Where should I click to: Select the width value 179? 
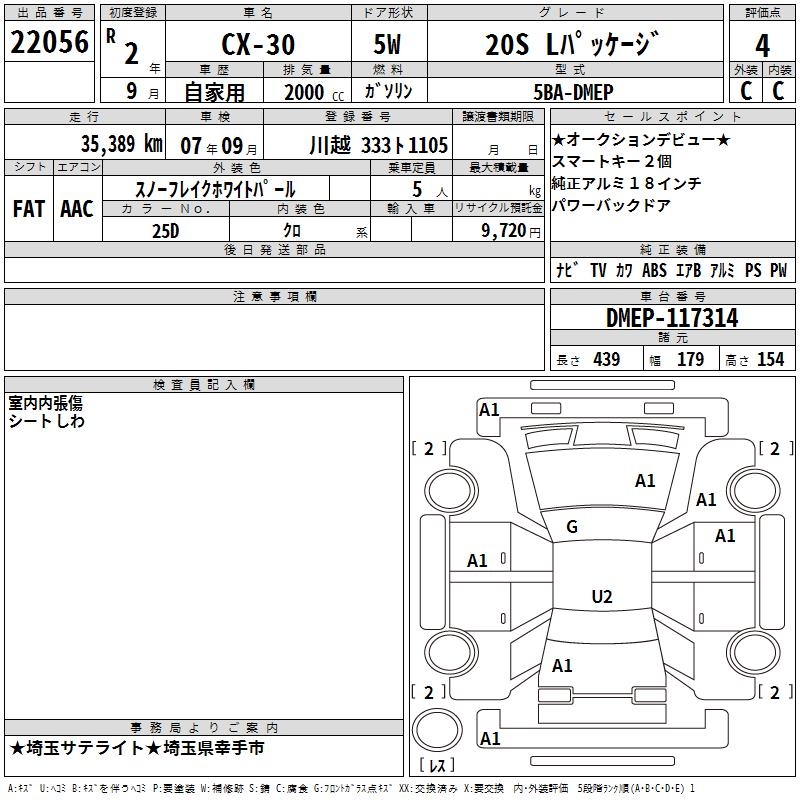point(690,359)
